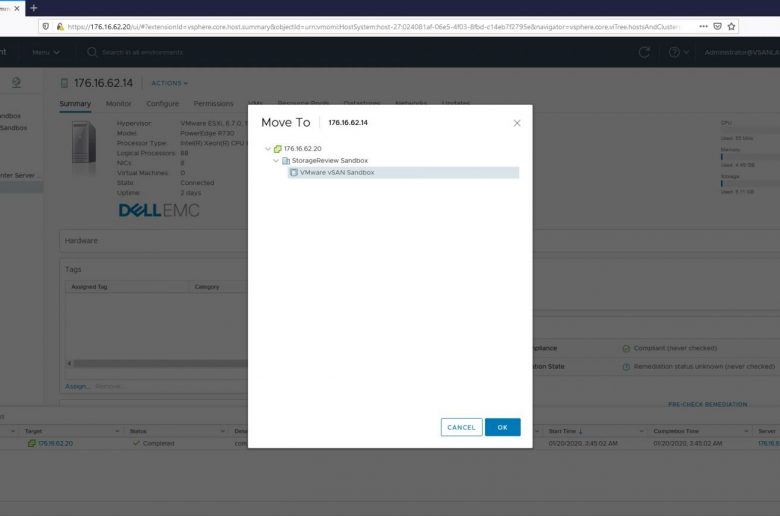Open a new browser tab with plus

pos(34,8)
